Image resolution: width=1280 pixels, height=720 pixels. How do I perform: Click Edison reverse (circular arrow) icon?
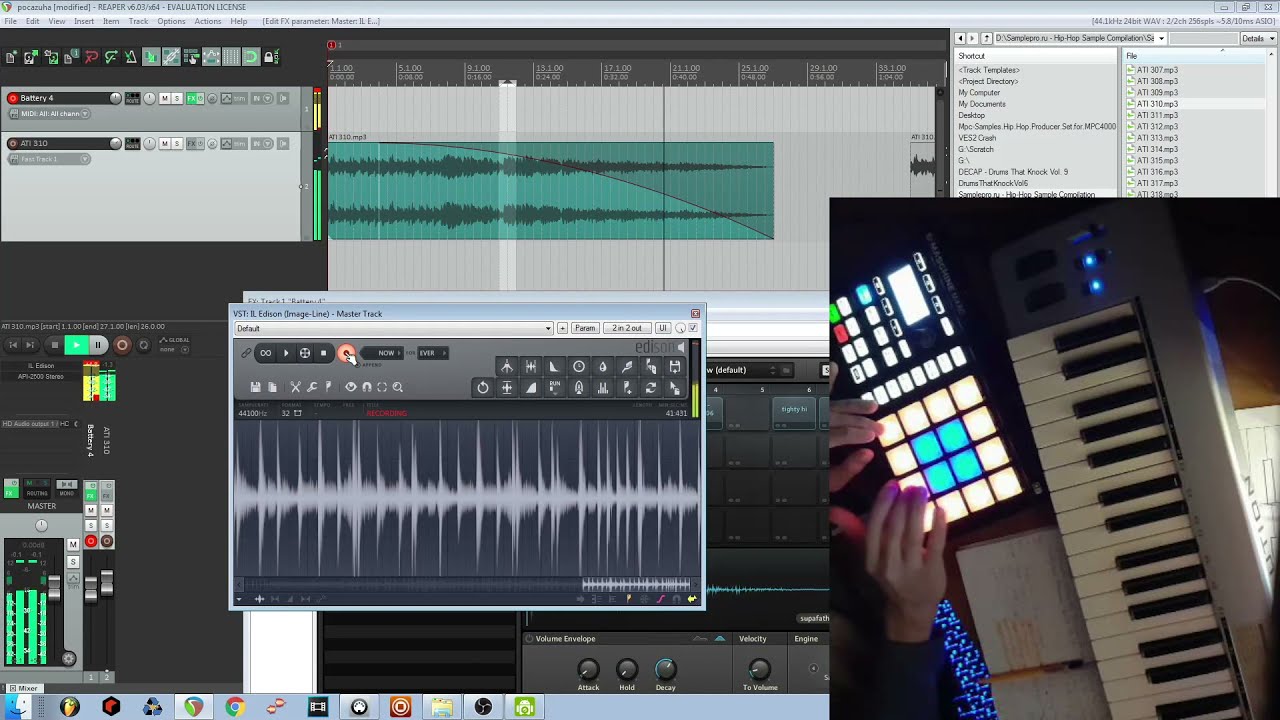point(483,387)
